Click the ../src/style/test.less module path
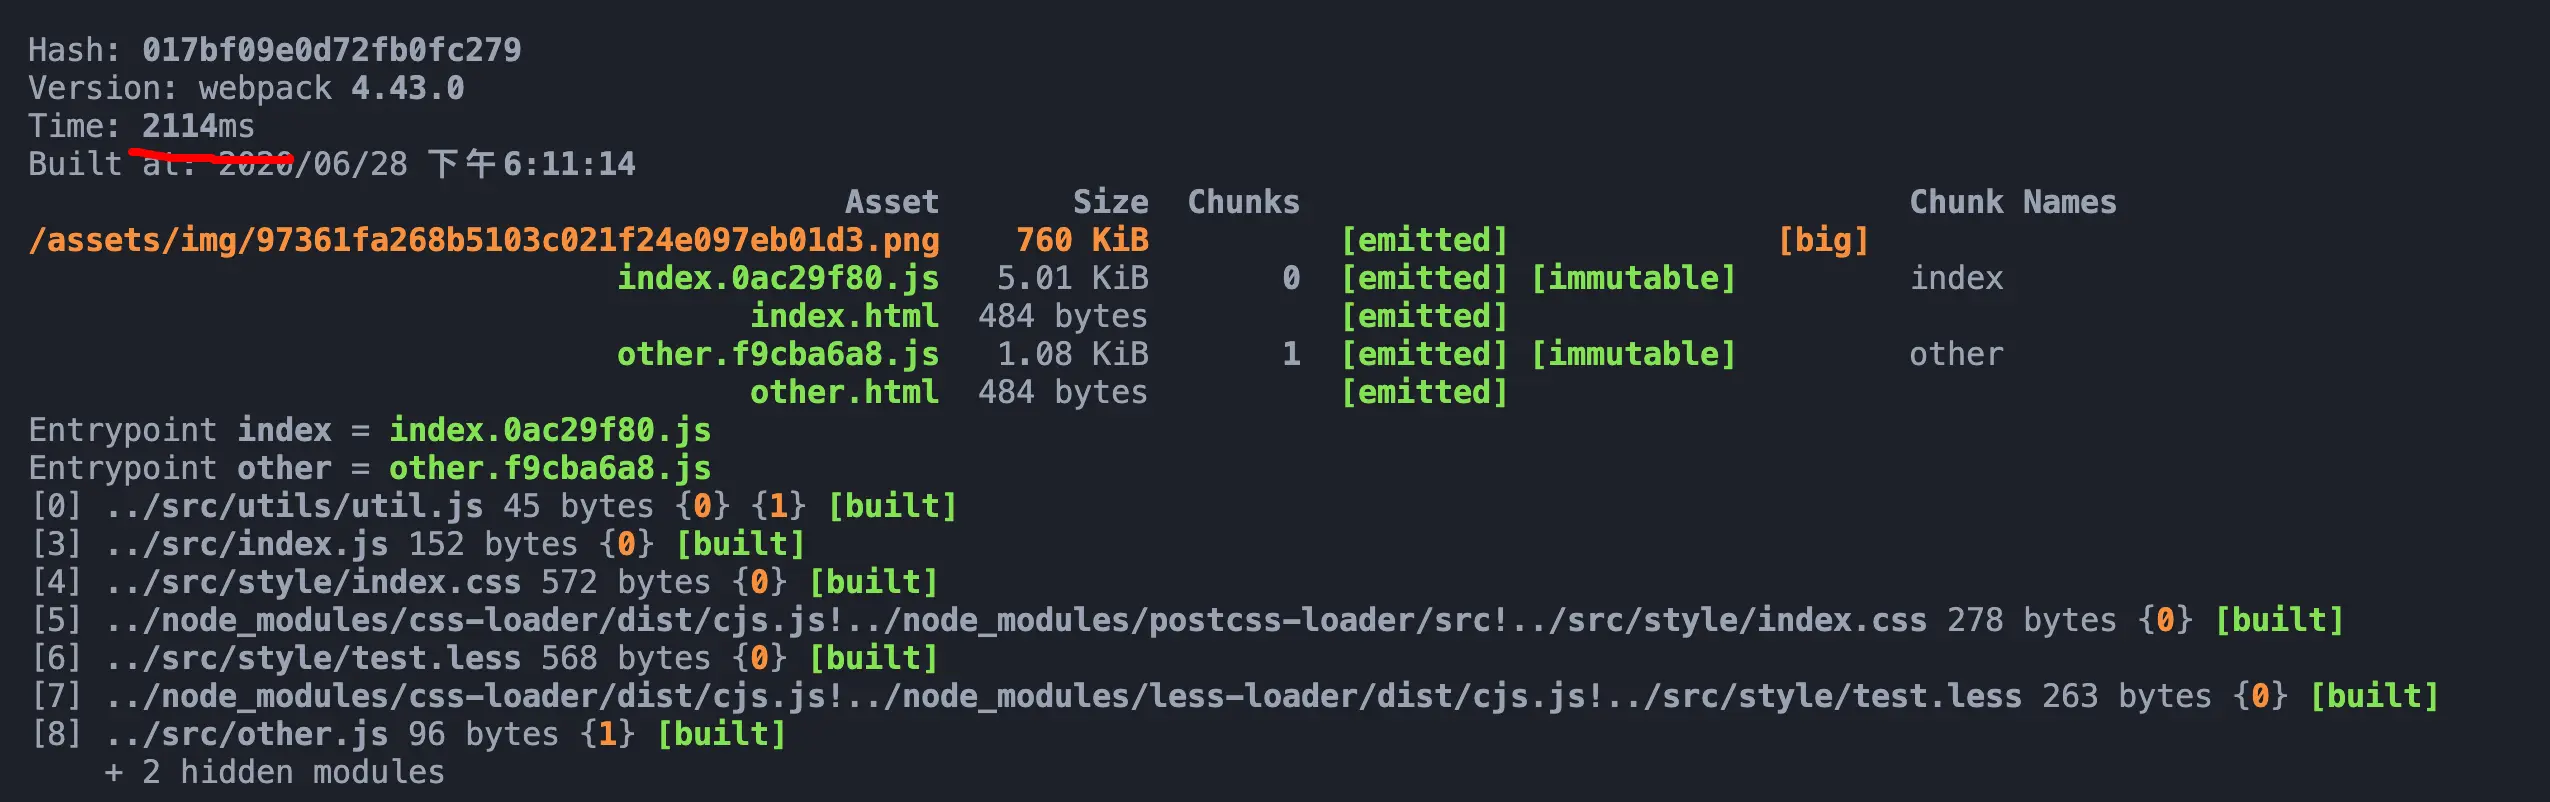This screenshot has height=802, width=2550. 313,658
